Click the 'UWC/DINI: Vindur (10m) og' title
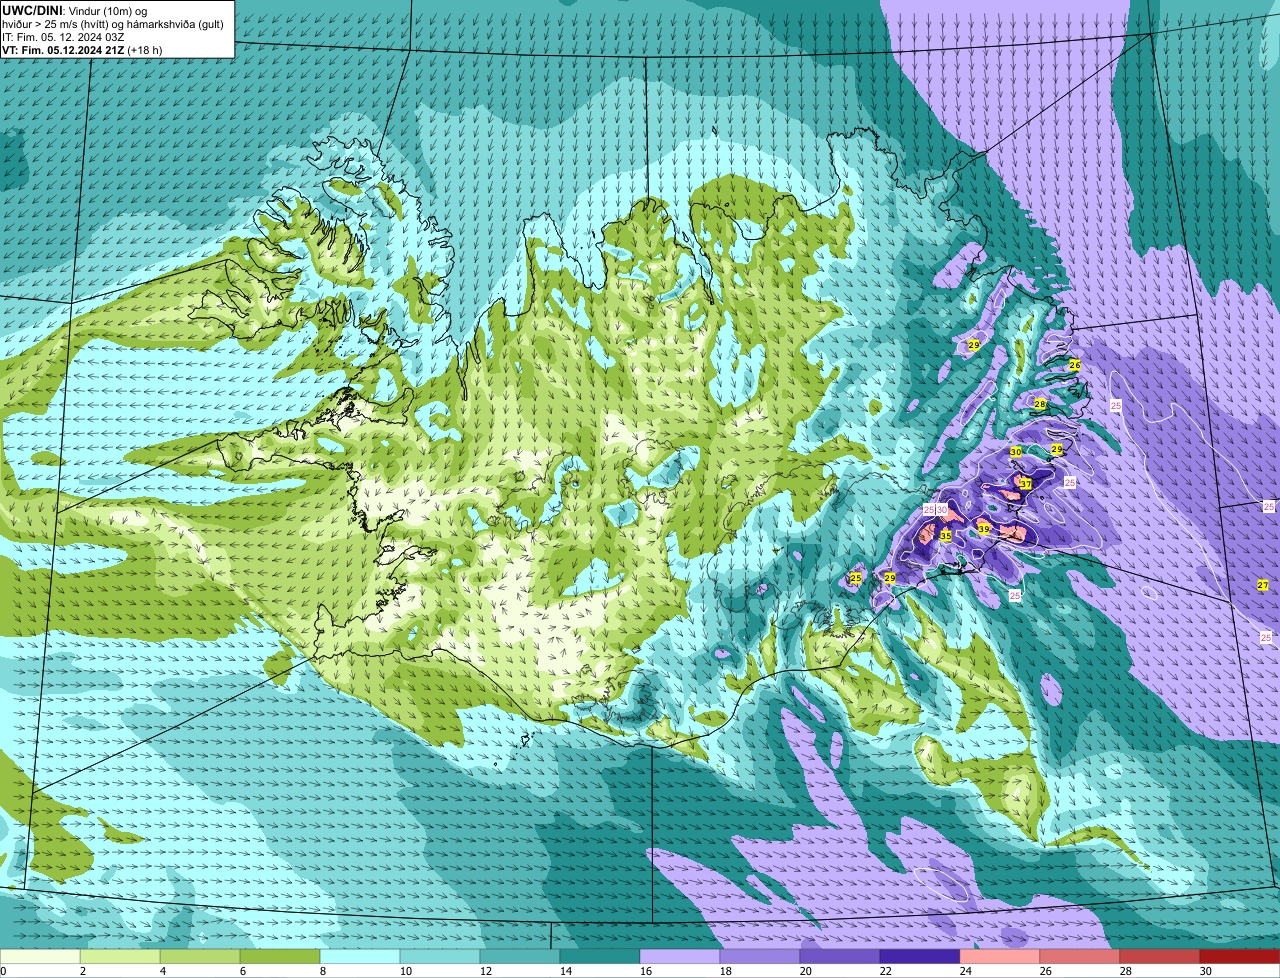 75,10
